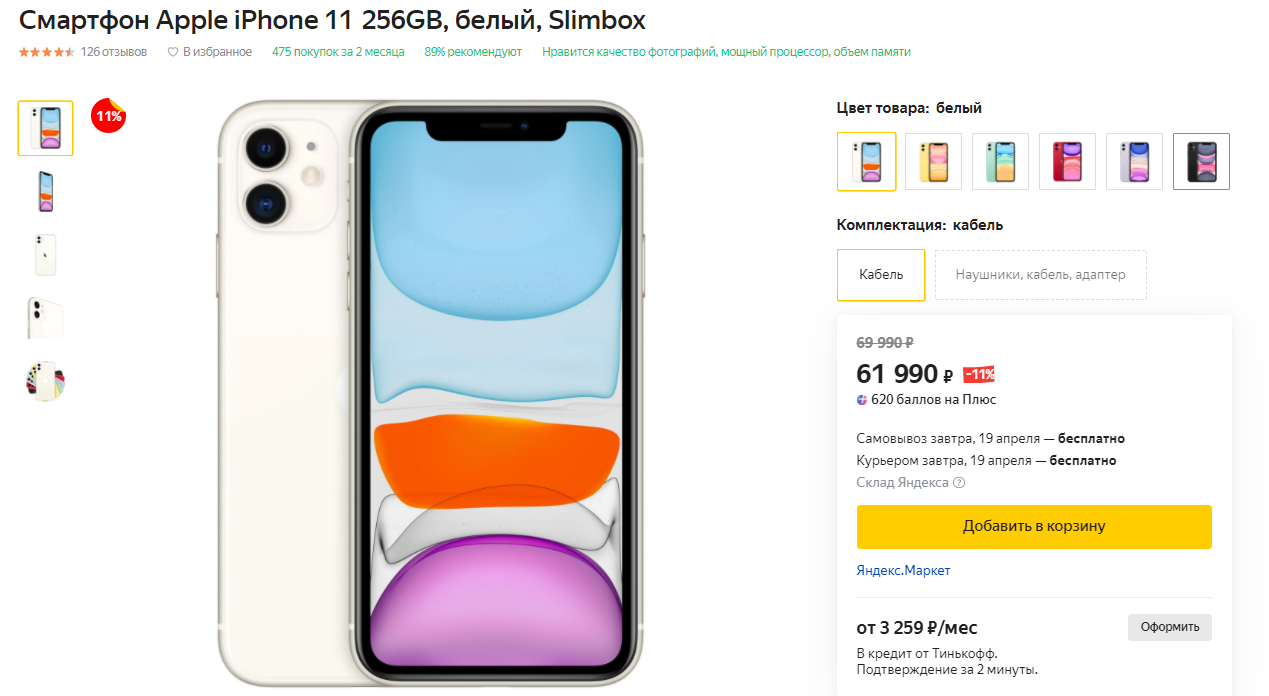Image resolution: width=1269 pixels, height=696 pixels.
Task: Select the Кабель package option
Action: point(881,275)
